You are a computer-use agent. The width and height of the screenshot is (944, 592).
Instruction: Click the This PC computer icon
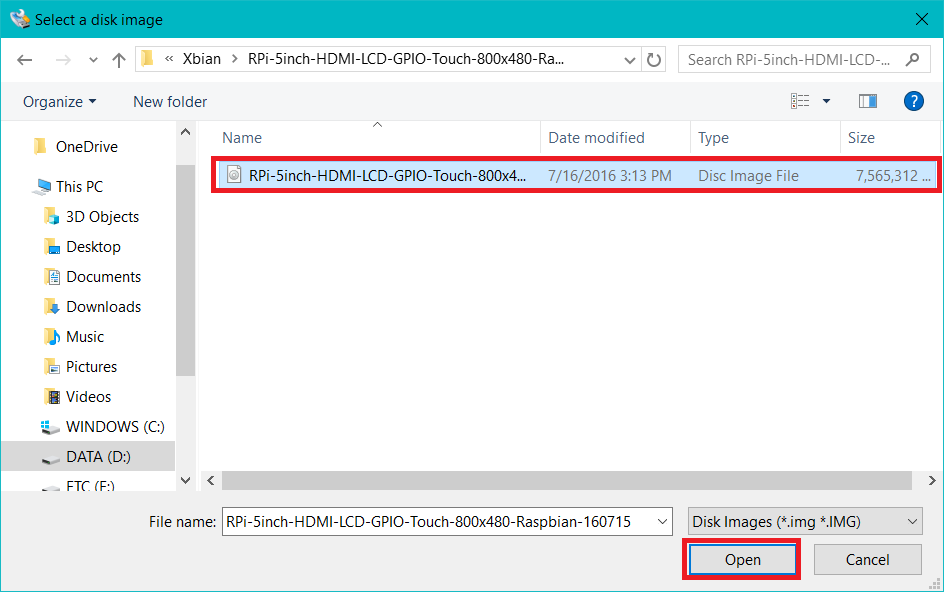click(x=42, y=187)
